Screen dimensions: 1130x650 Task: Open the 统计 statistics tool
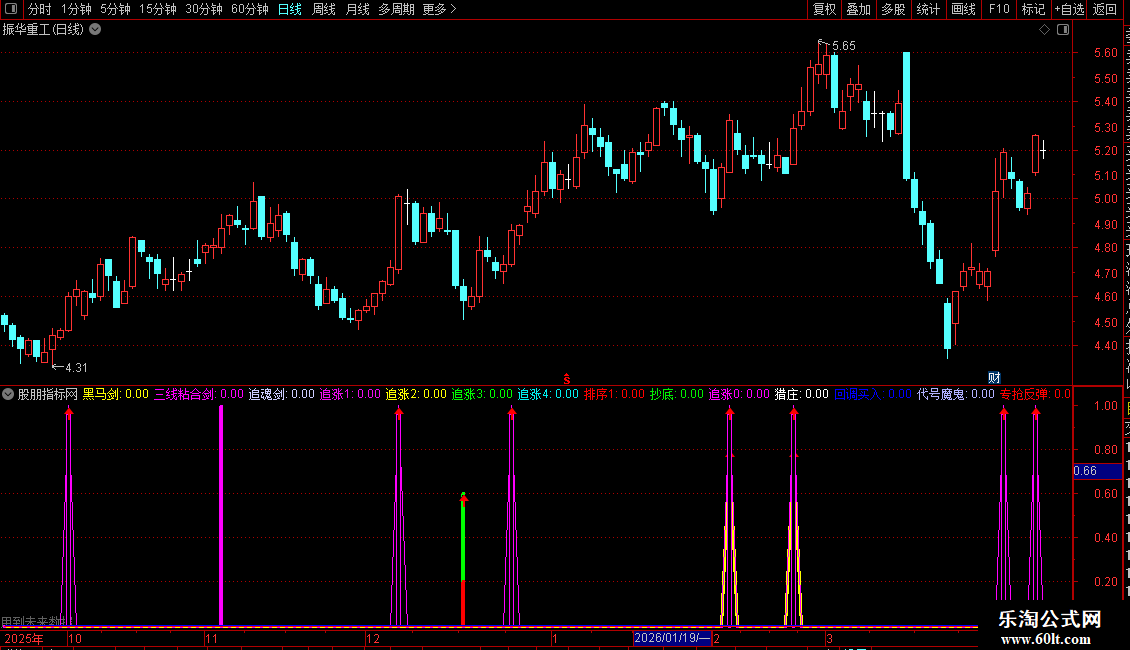coord(927,9)
